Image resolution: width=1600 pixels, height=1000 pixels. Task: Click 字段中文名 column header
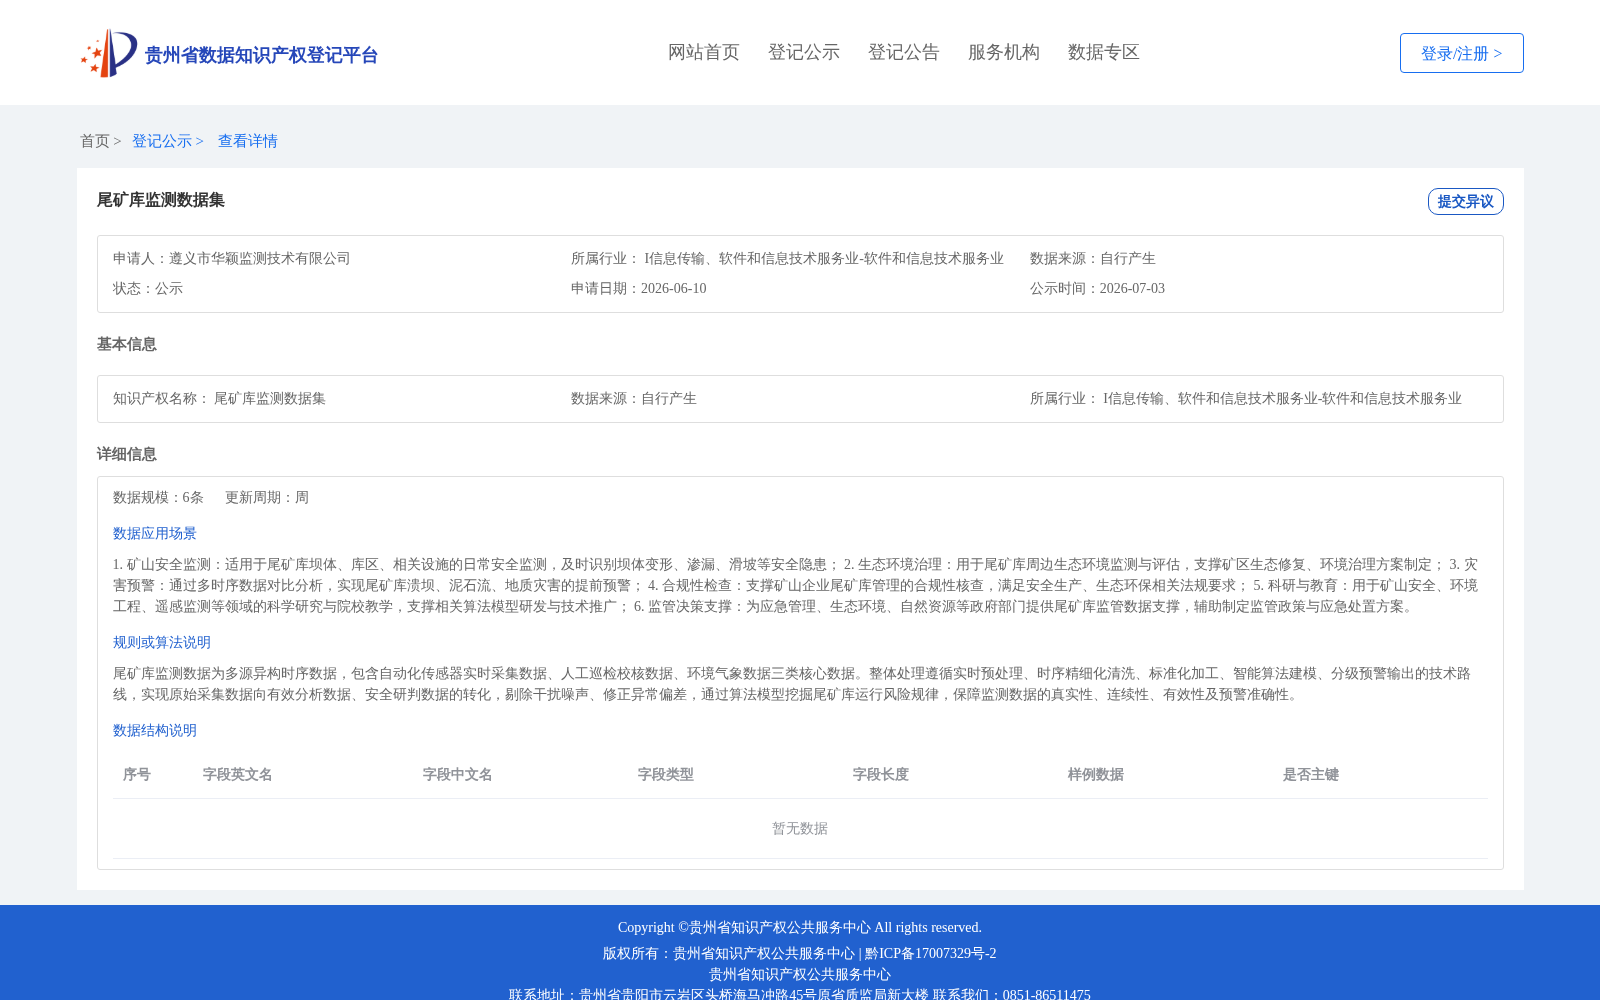click(x=458, y=774)
